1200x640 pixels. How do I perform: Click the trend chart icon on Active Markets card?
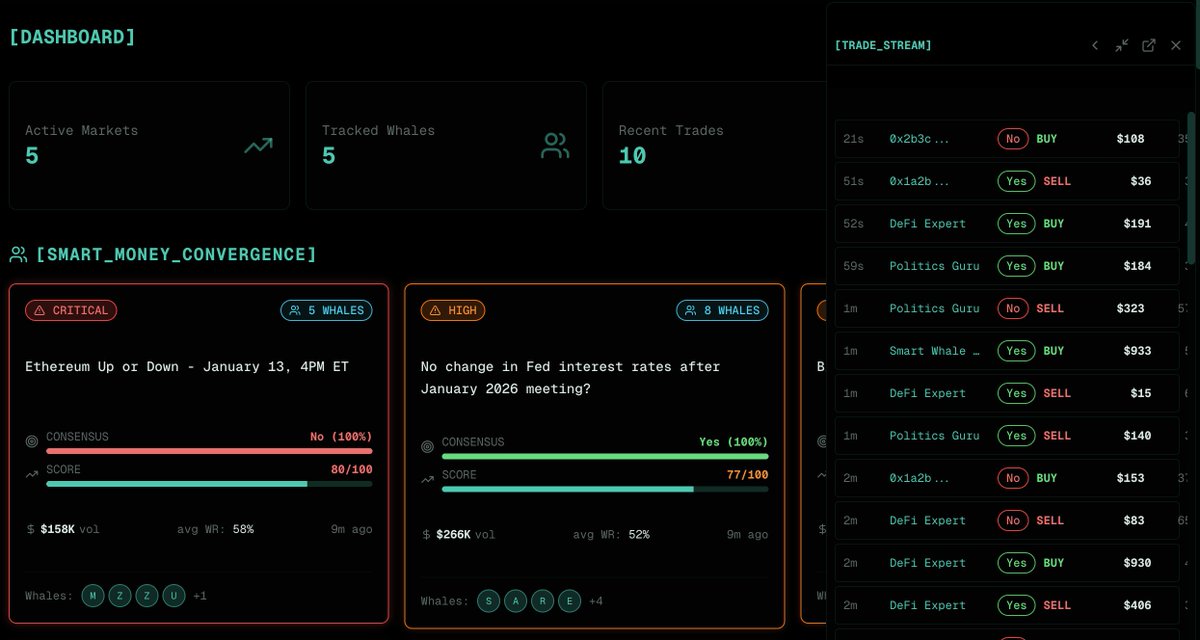click(x=258, y=144)
